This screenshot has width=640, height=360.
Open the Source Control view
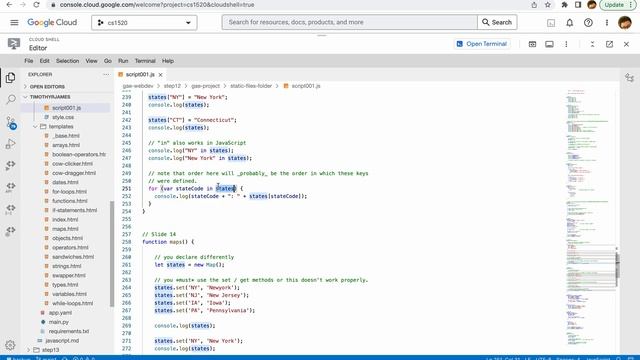coord(11,122)
